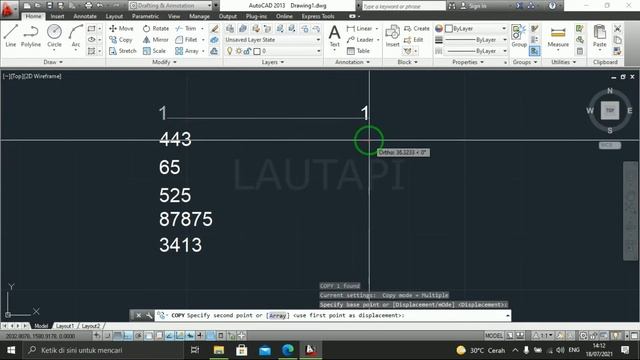Click the Insert block icon
This screenshot has width=640, height=360.
click(x=392, y=36)
